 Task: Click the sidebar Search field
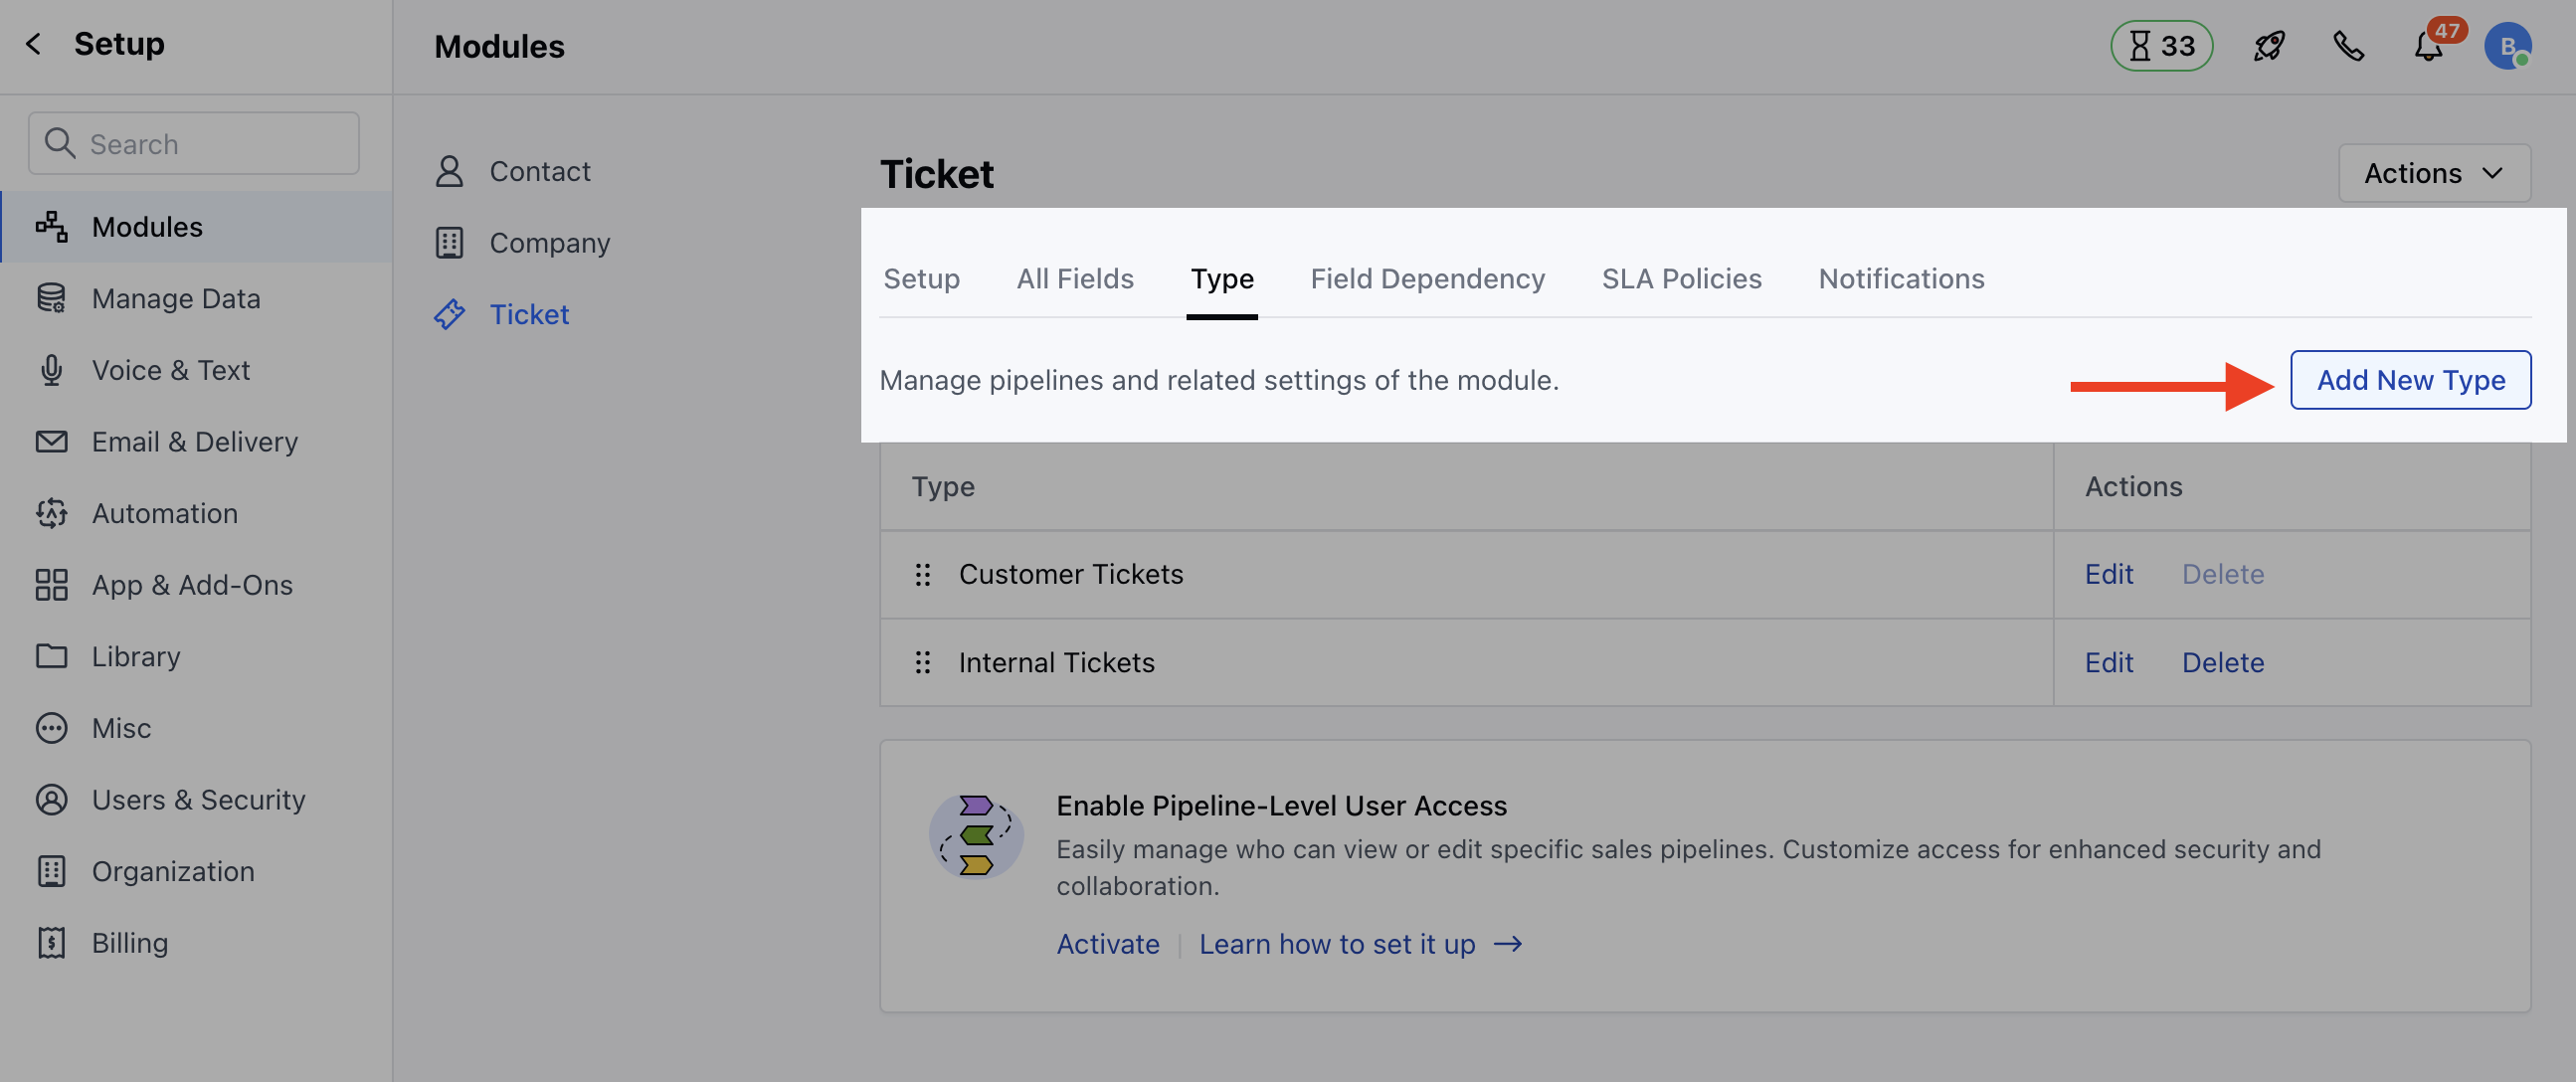point(193,143)
